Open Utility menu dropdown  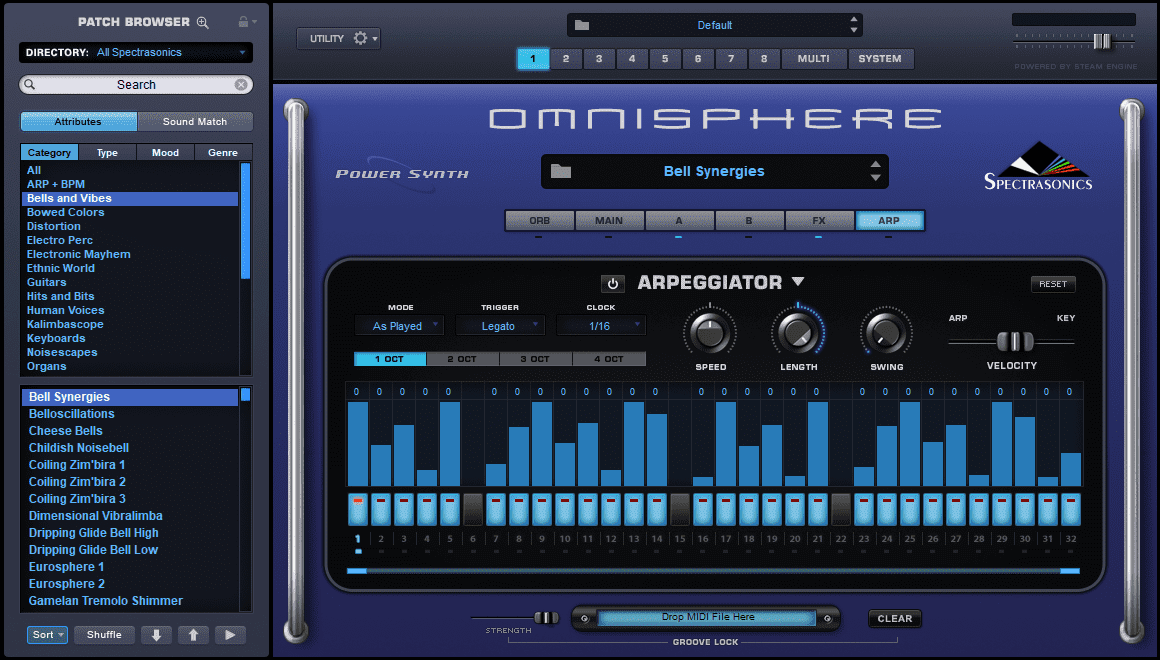(339, 38)
